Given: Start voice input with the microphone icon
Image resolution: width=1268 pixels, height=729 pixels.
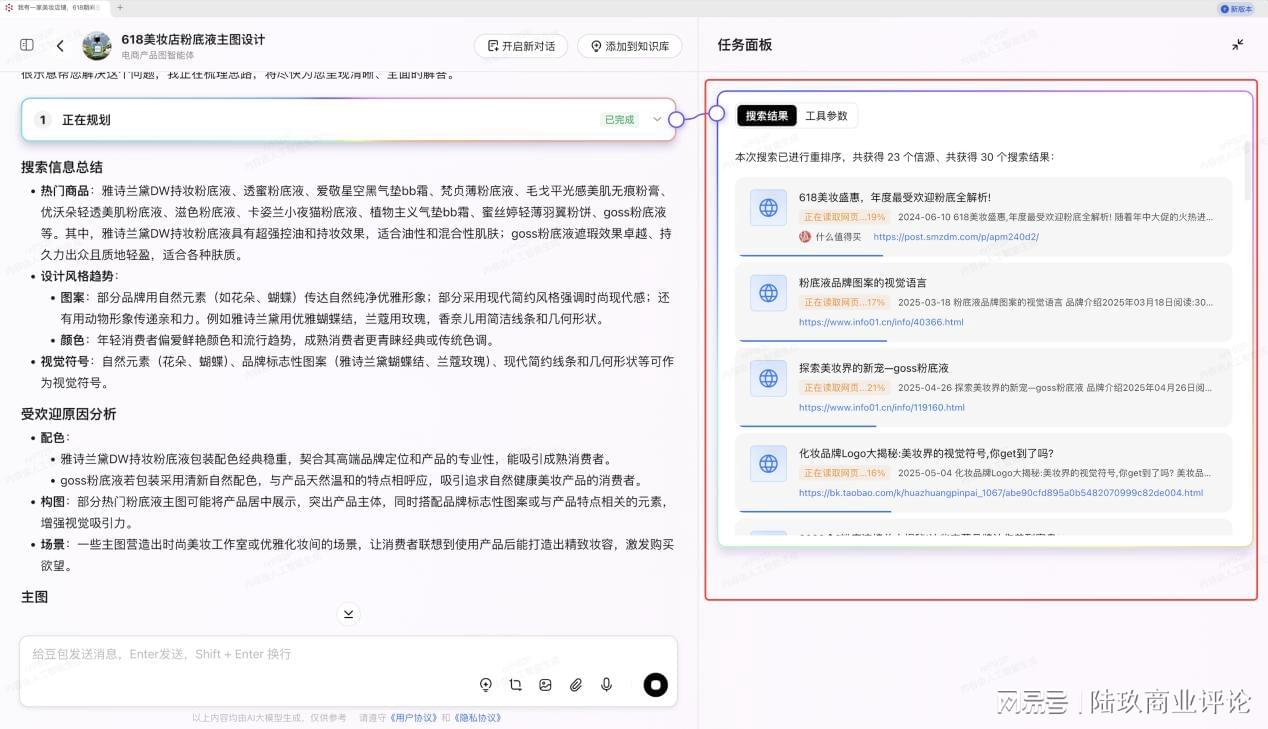Looking at the screenshot, I should click(606, 685).
